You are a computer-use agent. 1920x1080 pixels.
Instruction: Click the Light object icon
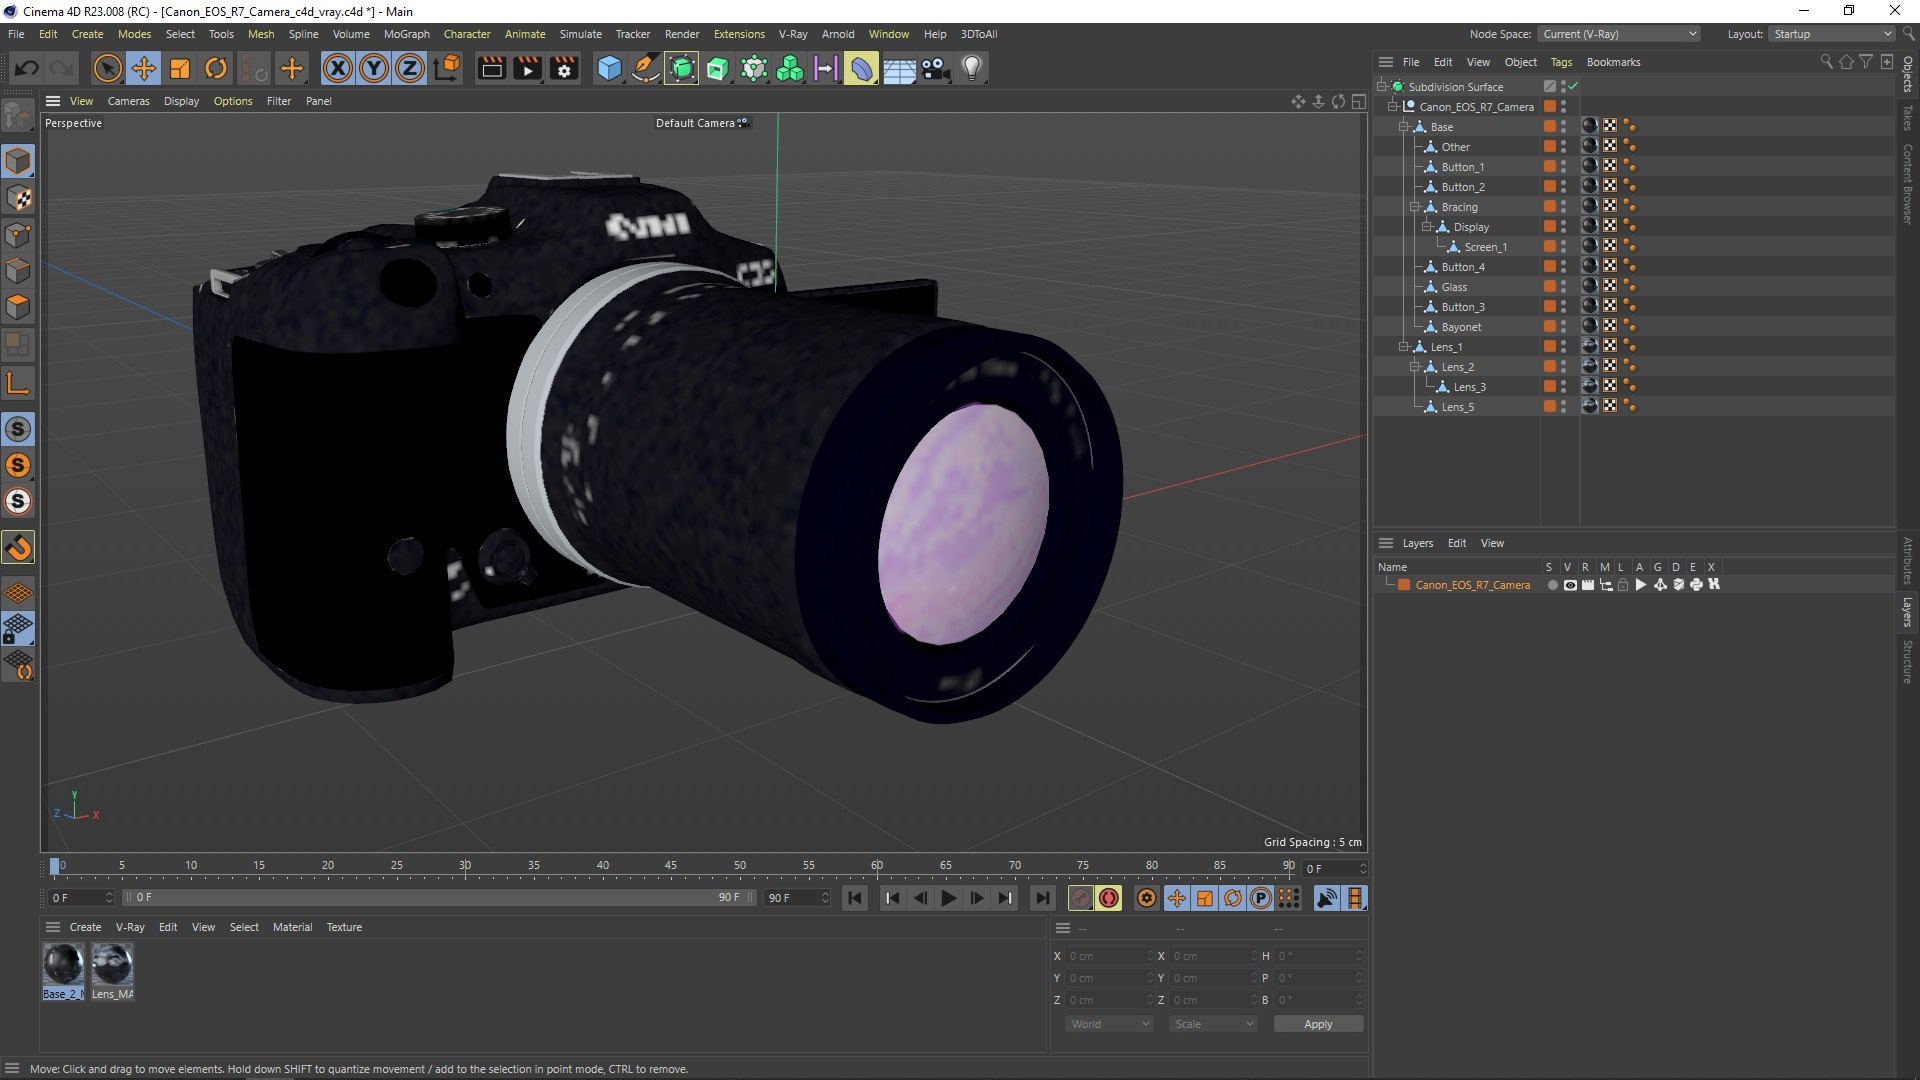(972, 68)
